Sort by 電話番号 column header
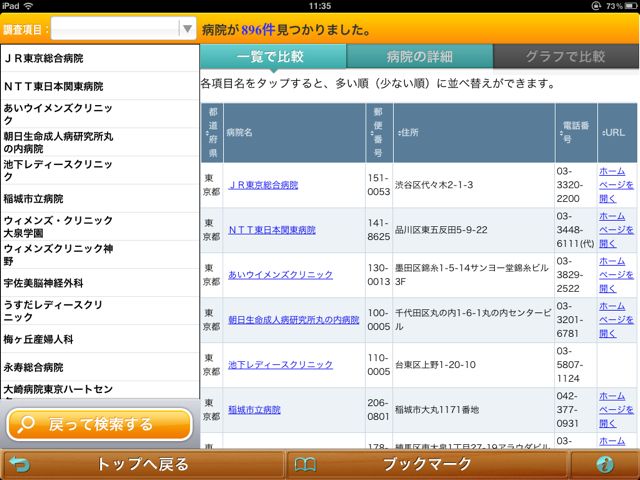The image size is (640, 480). [576, 133]
